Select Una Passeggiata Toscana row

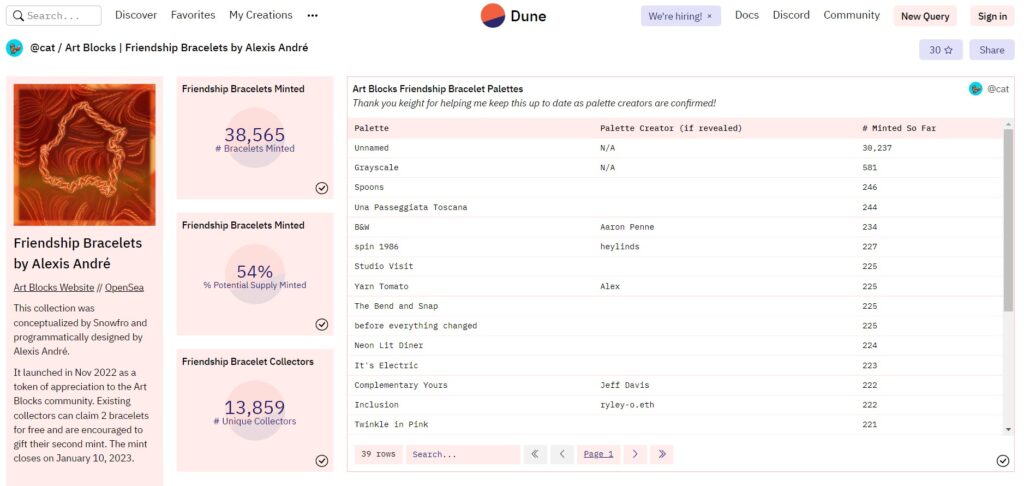coord(675,207)
